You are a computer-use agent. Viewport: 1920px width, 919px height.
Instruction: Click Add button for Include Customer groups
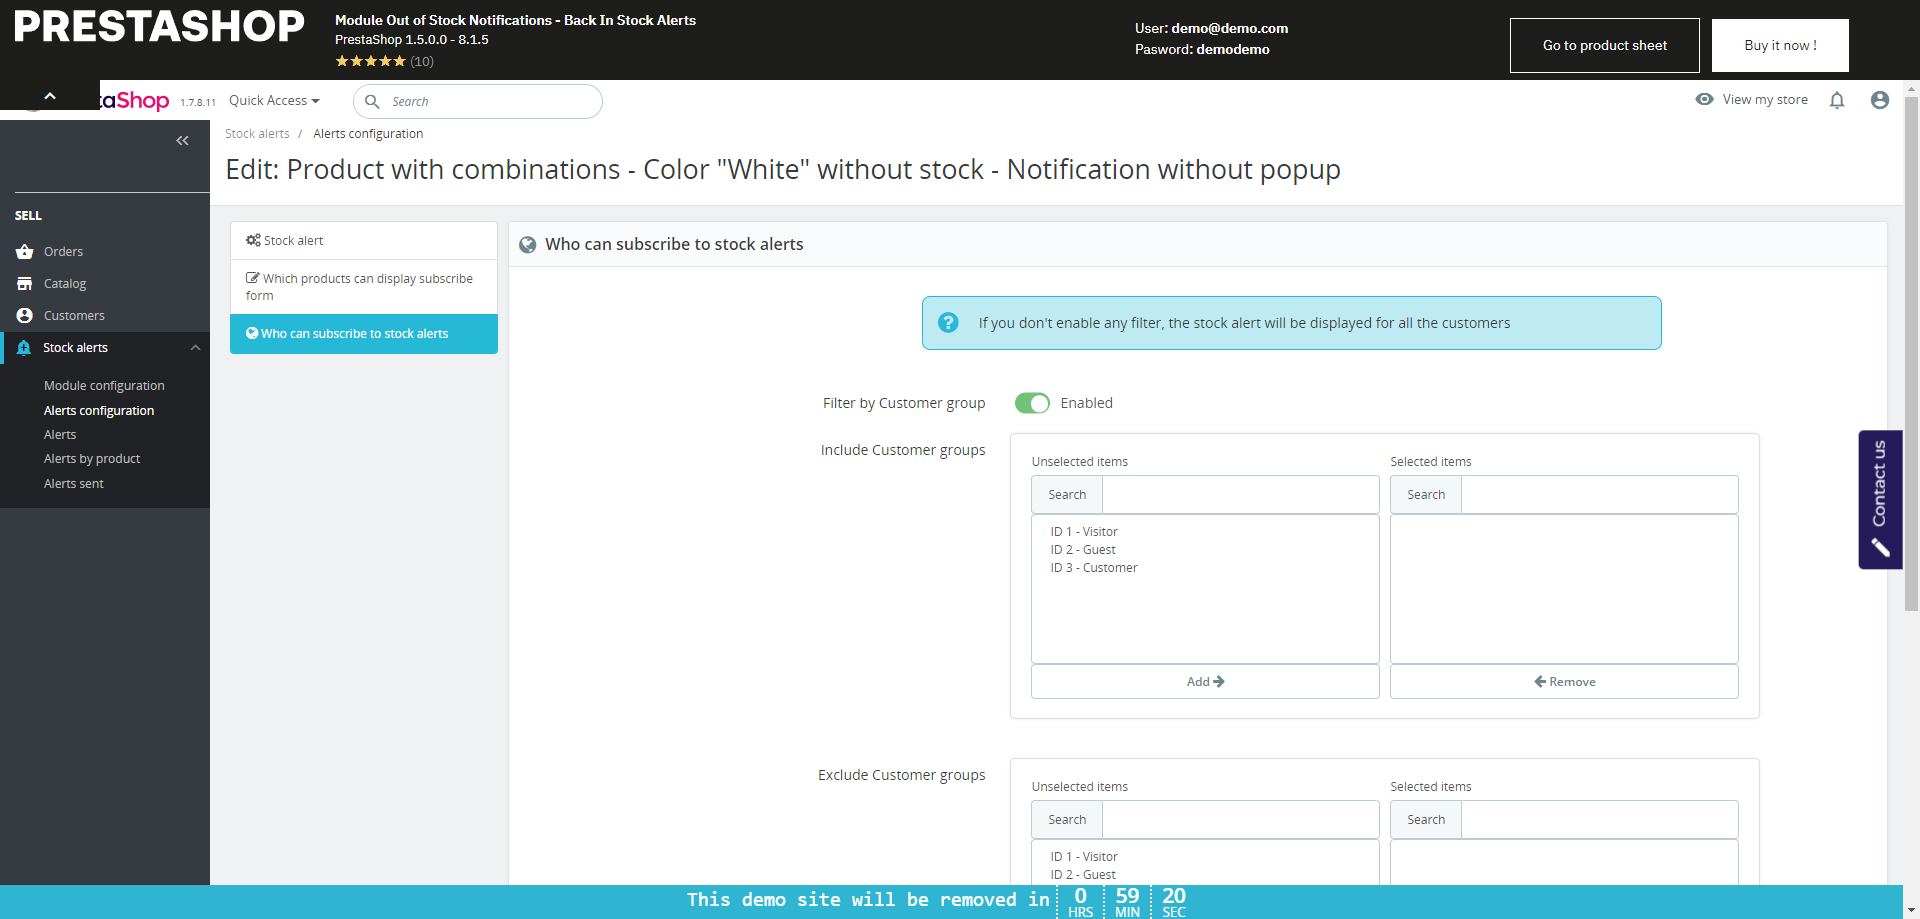(1205, 682)
